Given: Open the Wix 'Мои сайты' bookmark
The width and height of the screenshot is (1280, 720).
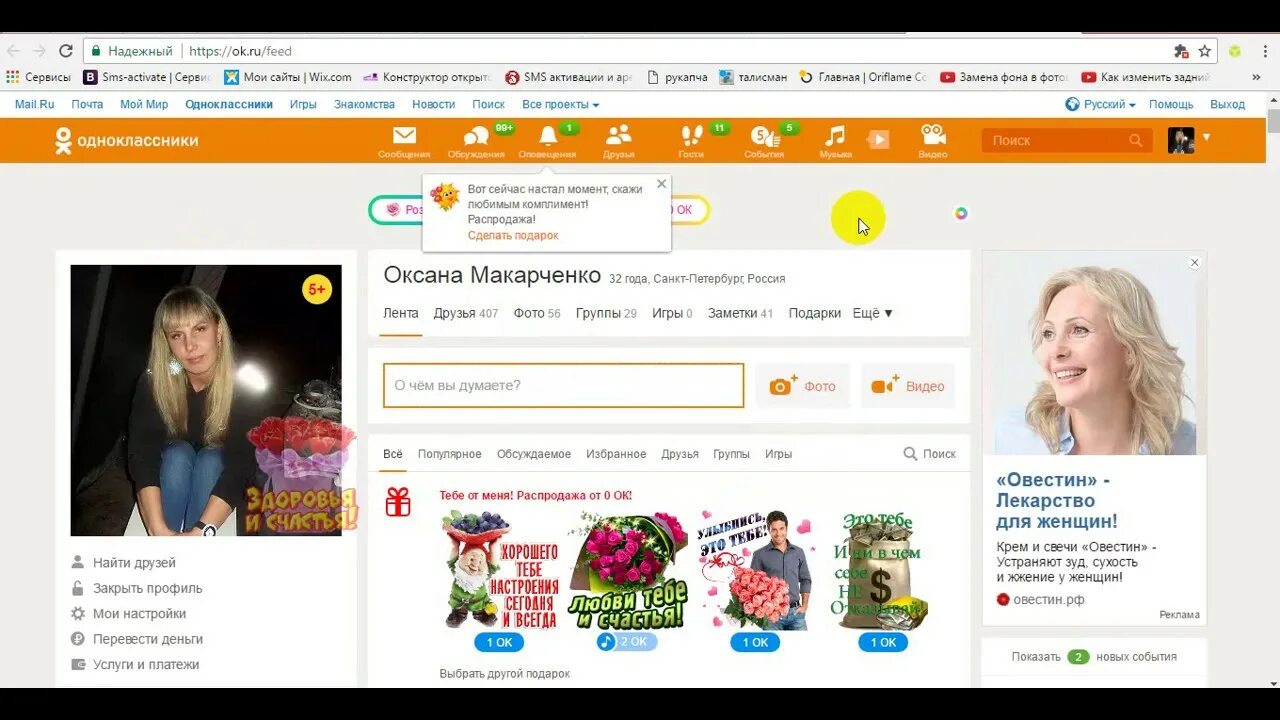Looking at the screenshot, I should [x=288, y=77].
